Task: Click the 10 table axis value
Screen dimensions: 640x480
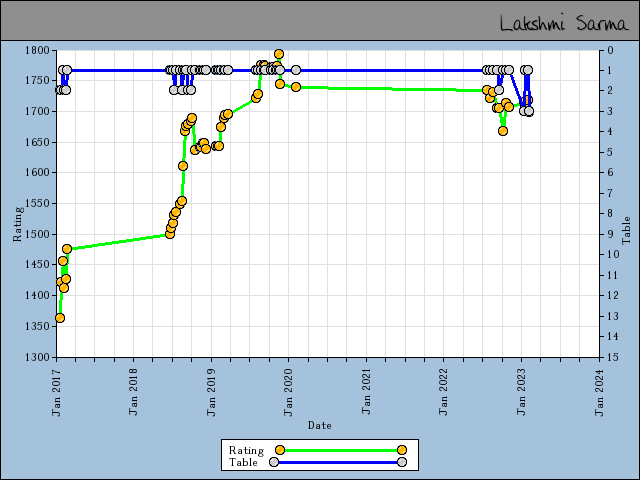Action: (x=613, y=254)
